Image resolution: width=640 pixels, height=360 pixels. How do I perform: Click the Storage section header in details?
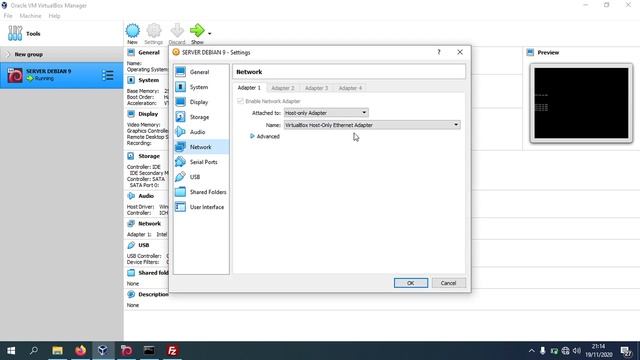click(149, 156)
